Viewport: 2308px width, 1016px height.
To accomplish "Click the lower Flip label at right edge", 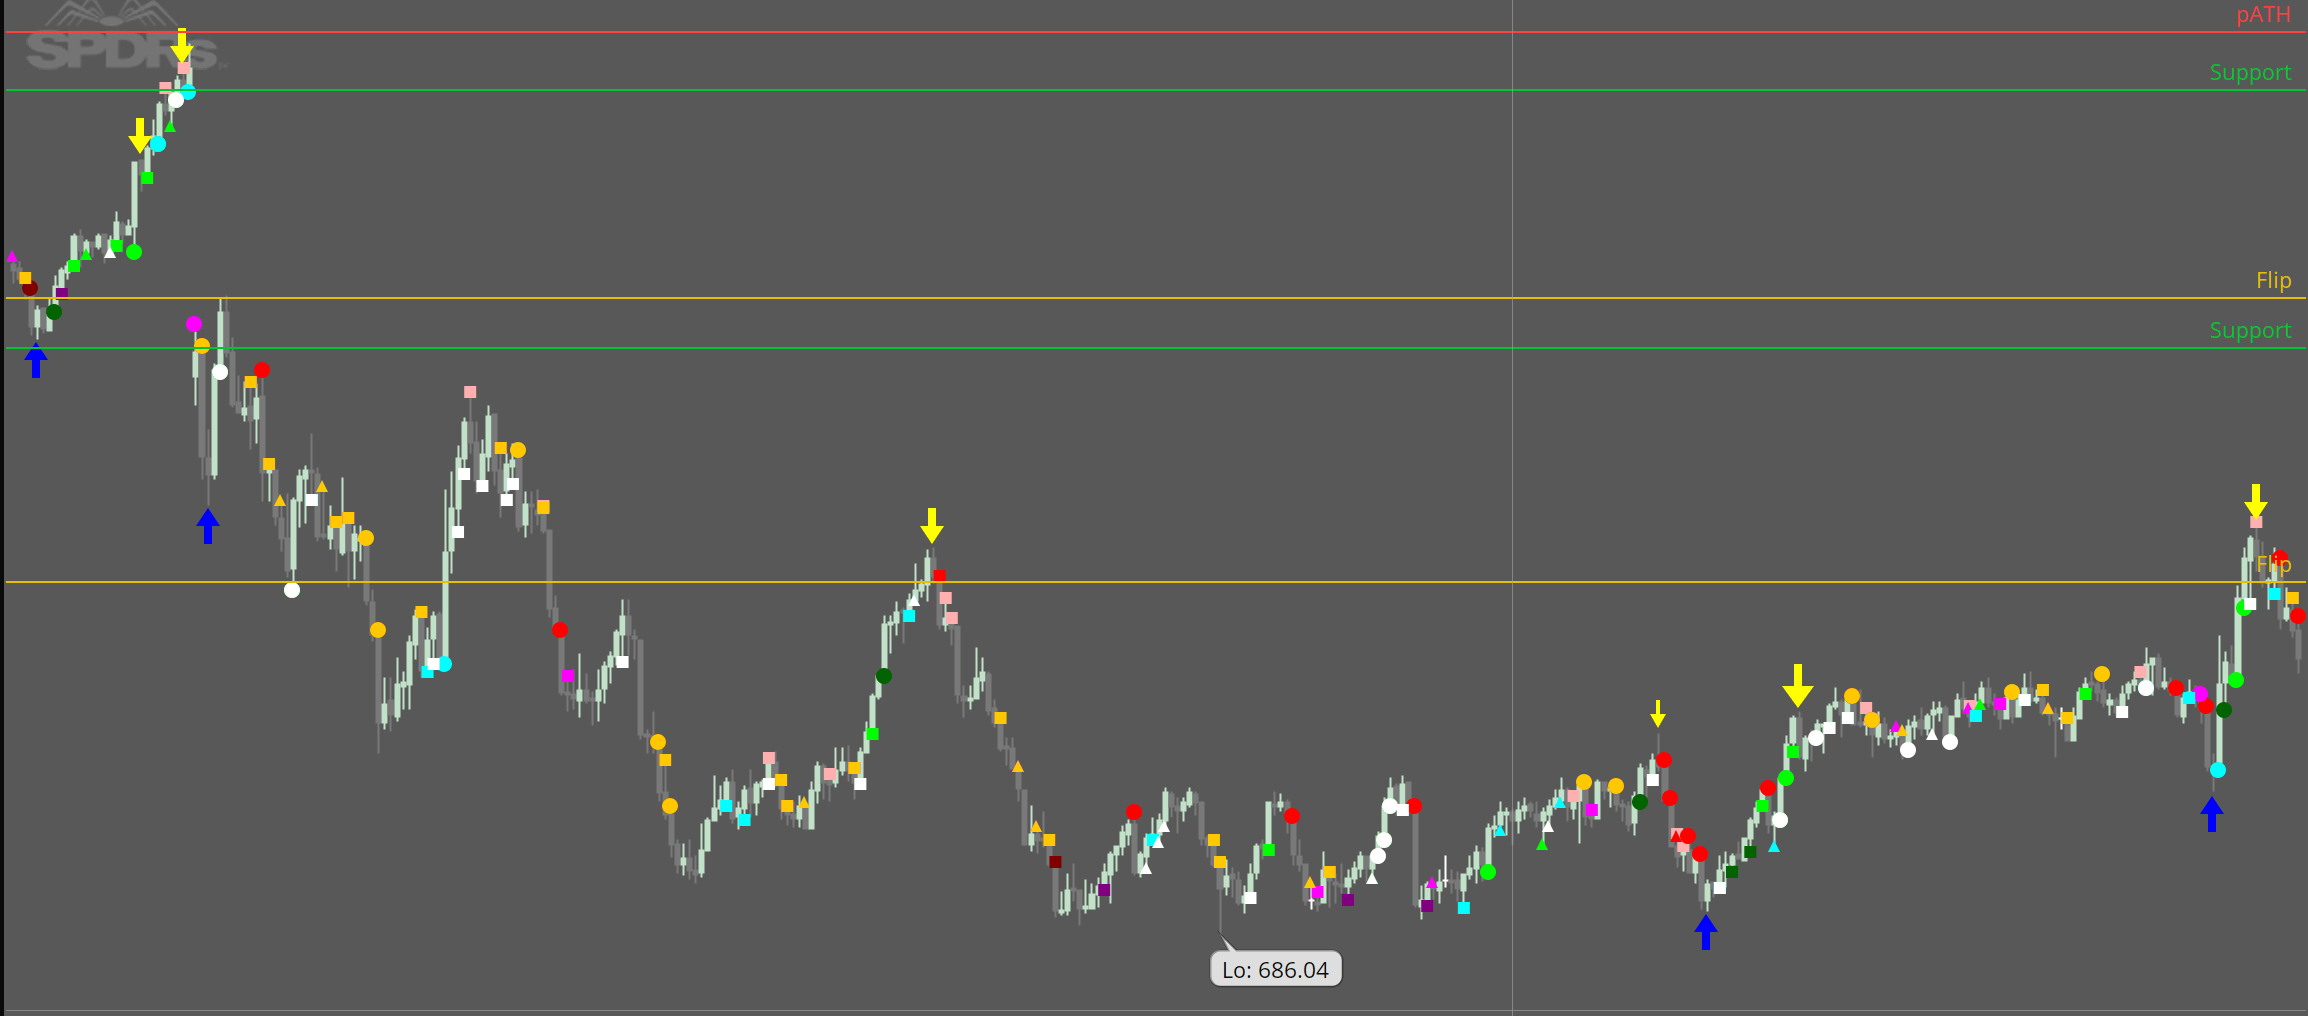I will (x=2273, y=565).
